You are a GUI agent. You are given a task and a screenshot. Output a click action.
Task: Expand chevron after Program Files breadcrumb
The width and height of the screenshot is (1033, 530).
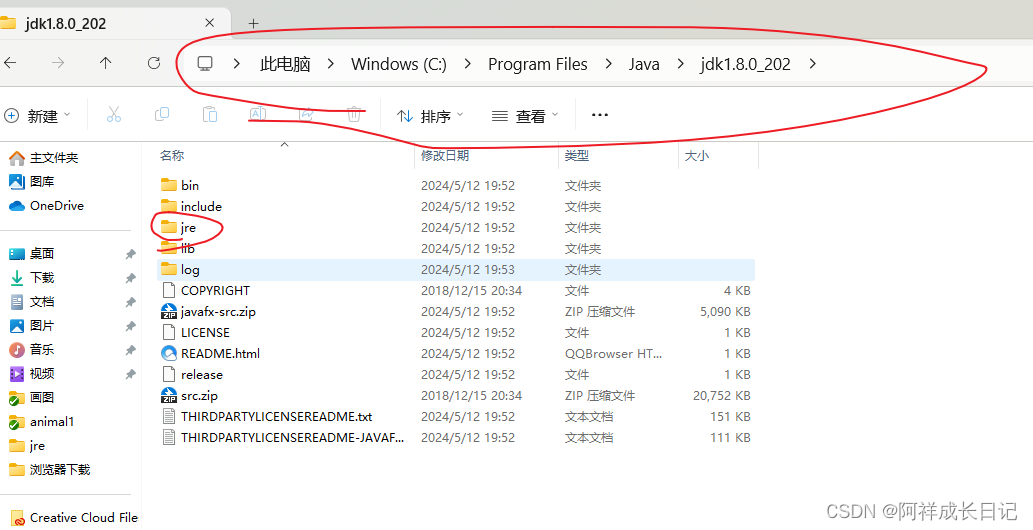click(608, 64)
